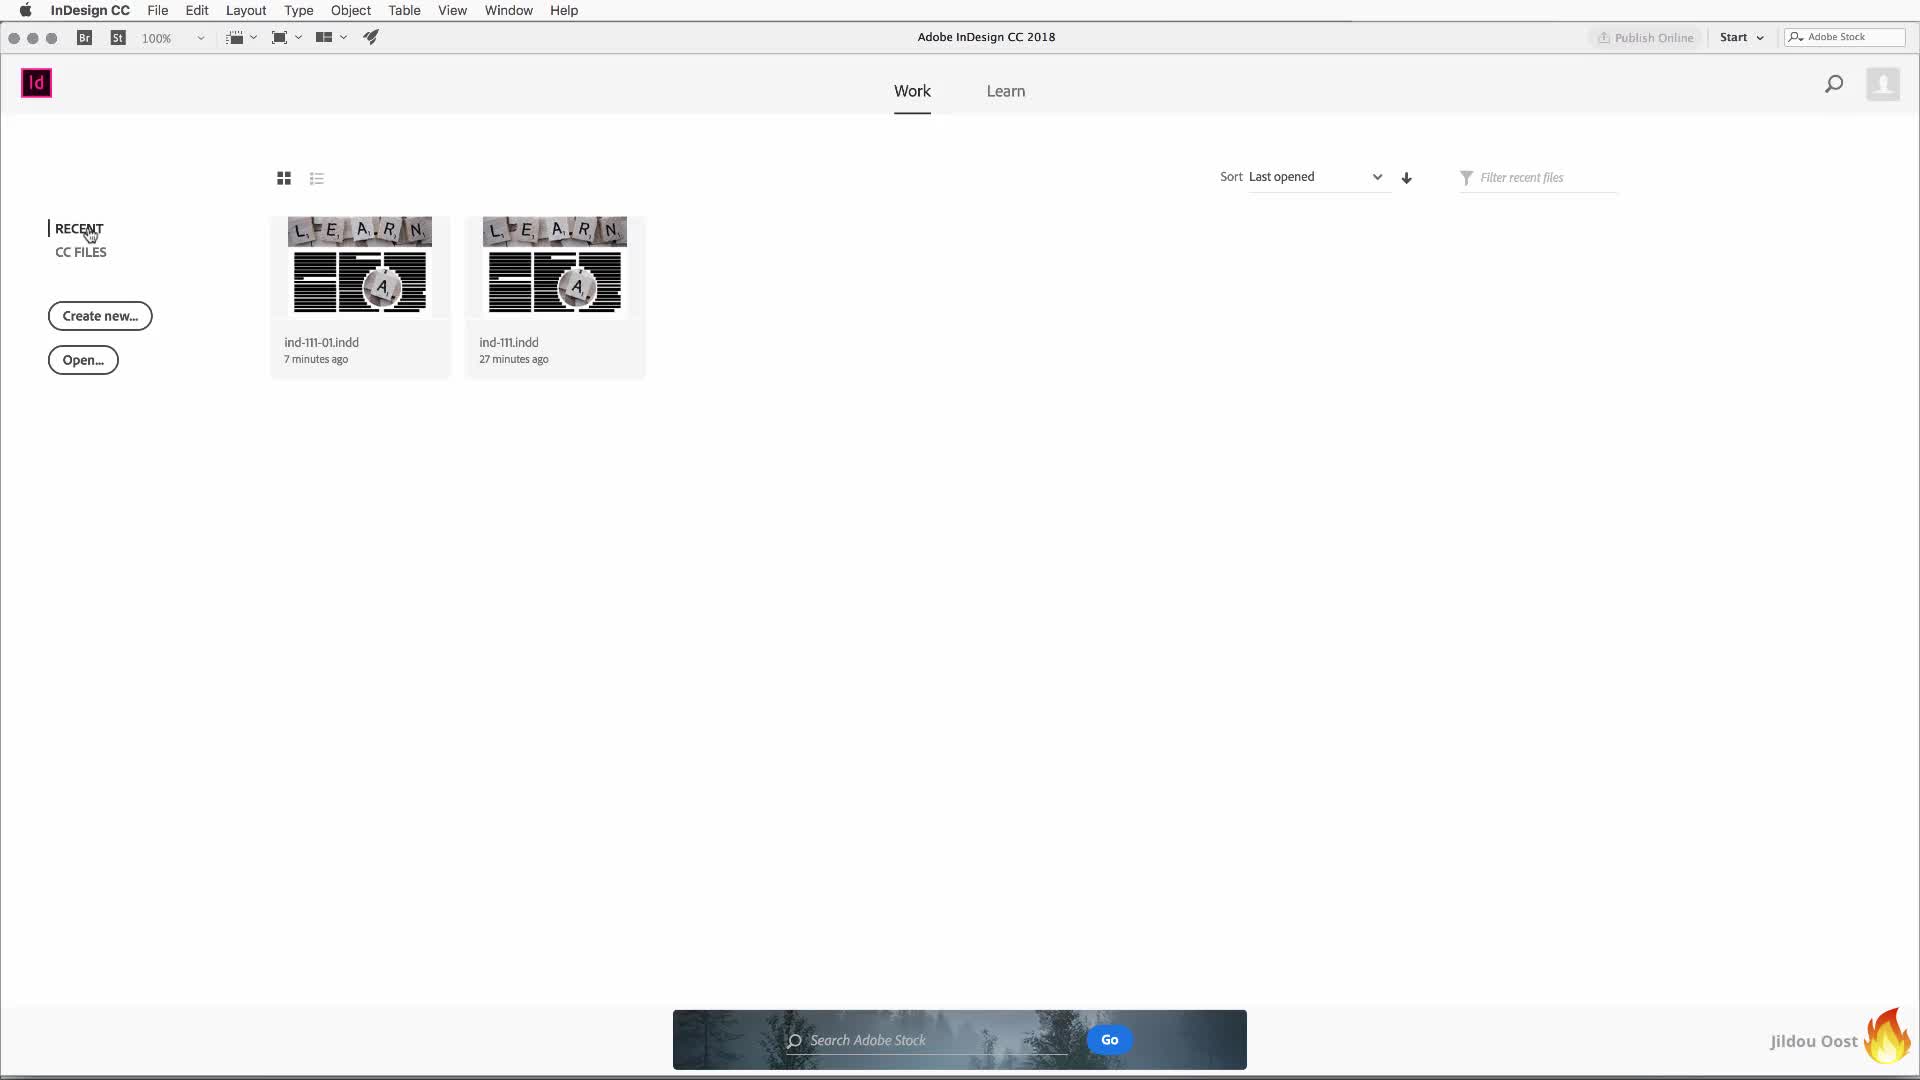Open the Layout menu
The height and width of the screenshot is (1080, 1920).
point(246,10)
